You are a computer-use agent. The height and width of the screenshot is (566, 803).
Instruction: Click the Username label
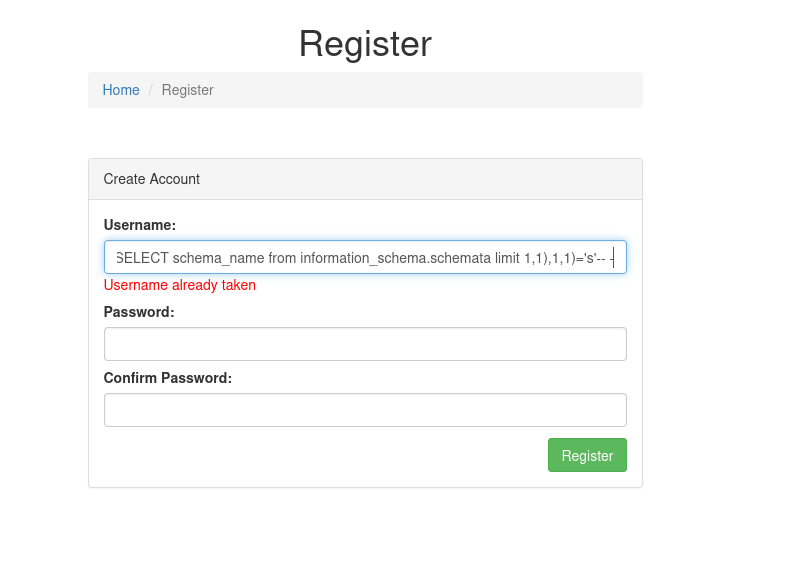point(140,225)
